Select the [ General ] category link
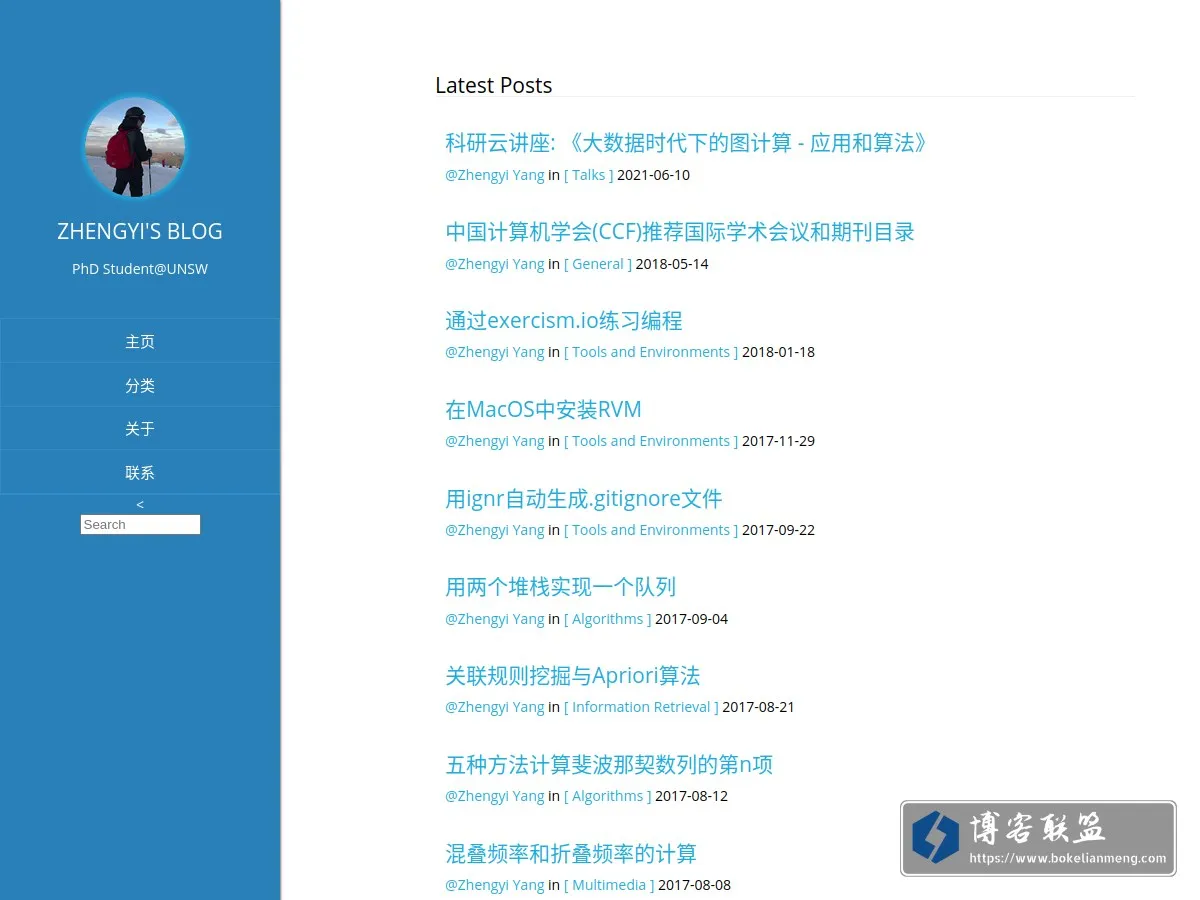This screenshot has height=900, width=1200. [598, 264]
